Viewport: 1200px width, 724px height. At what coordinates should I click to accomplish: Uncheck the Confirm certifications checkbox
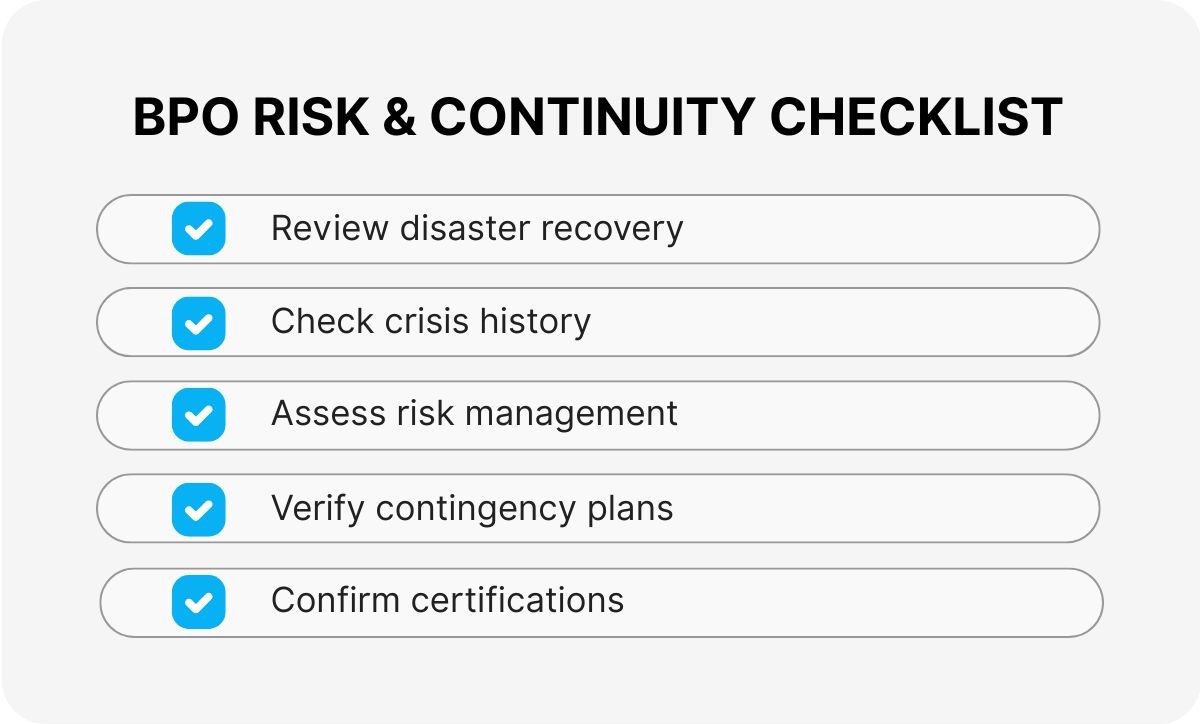pyautogui.click(x=198, y=602)
